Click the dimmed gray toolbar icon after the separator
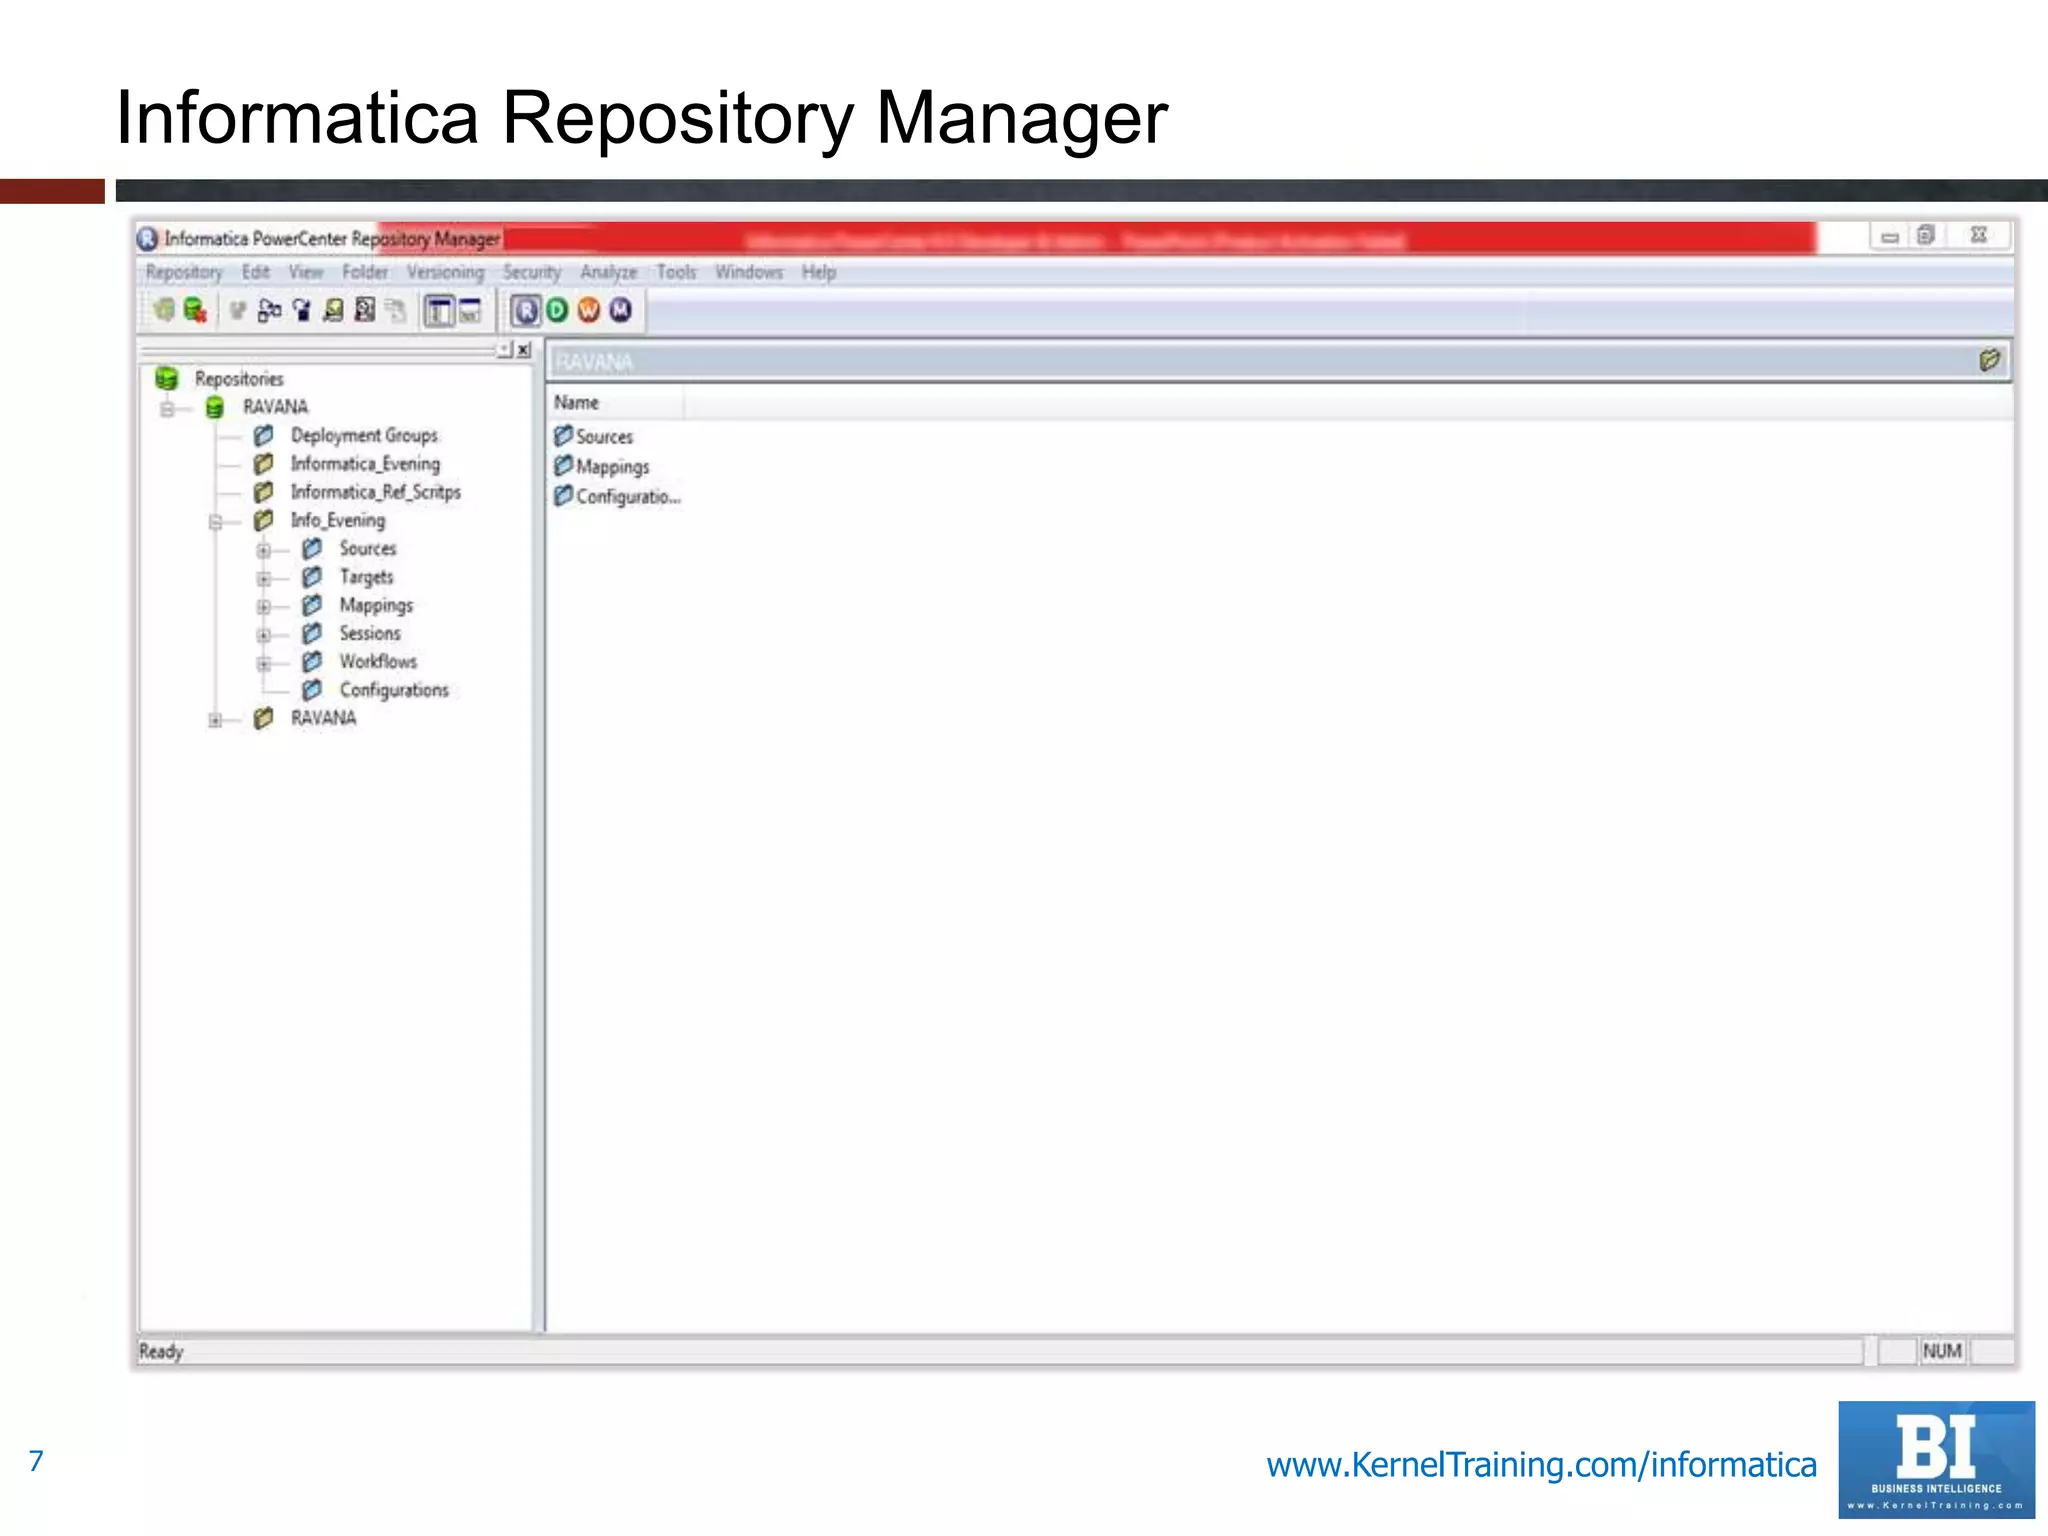 (237, 311)
